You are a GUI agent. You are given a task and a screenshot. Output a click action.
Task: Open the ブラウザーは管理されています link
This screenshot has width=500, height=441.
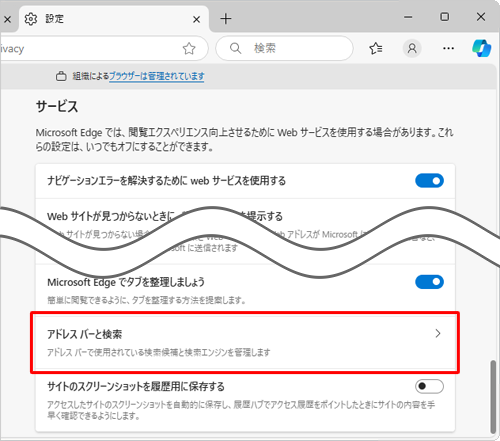[157, 76]
